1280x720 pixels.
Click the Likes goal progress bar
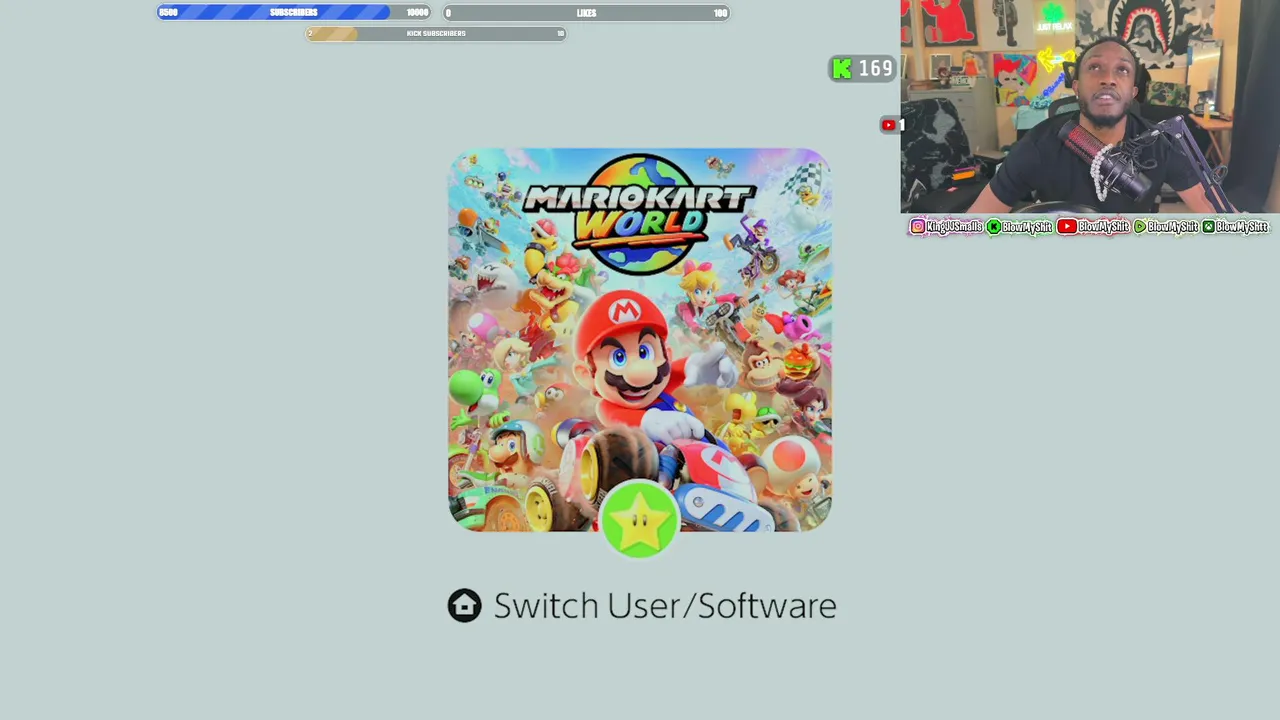(x=586, y=13)
